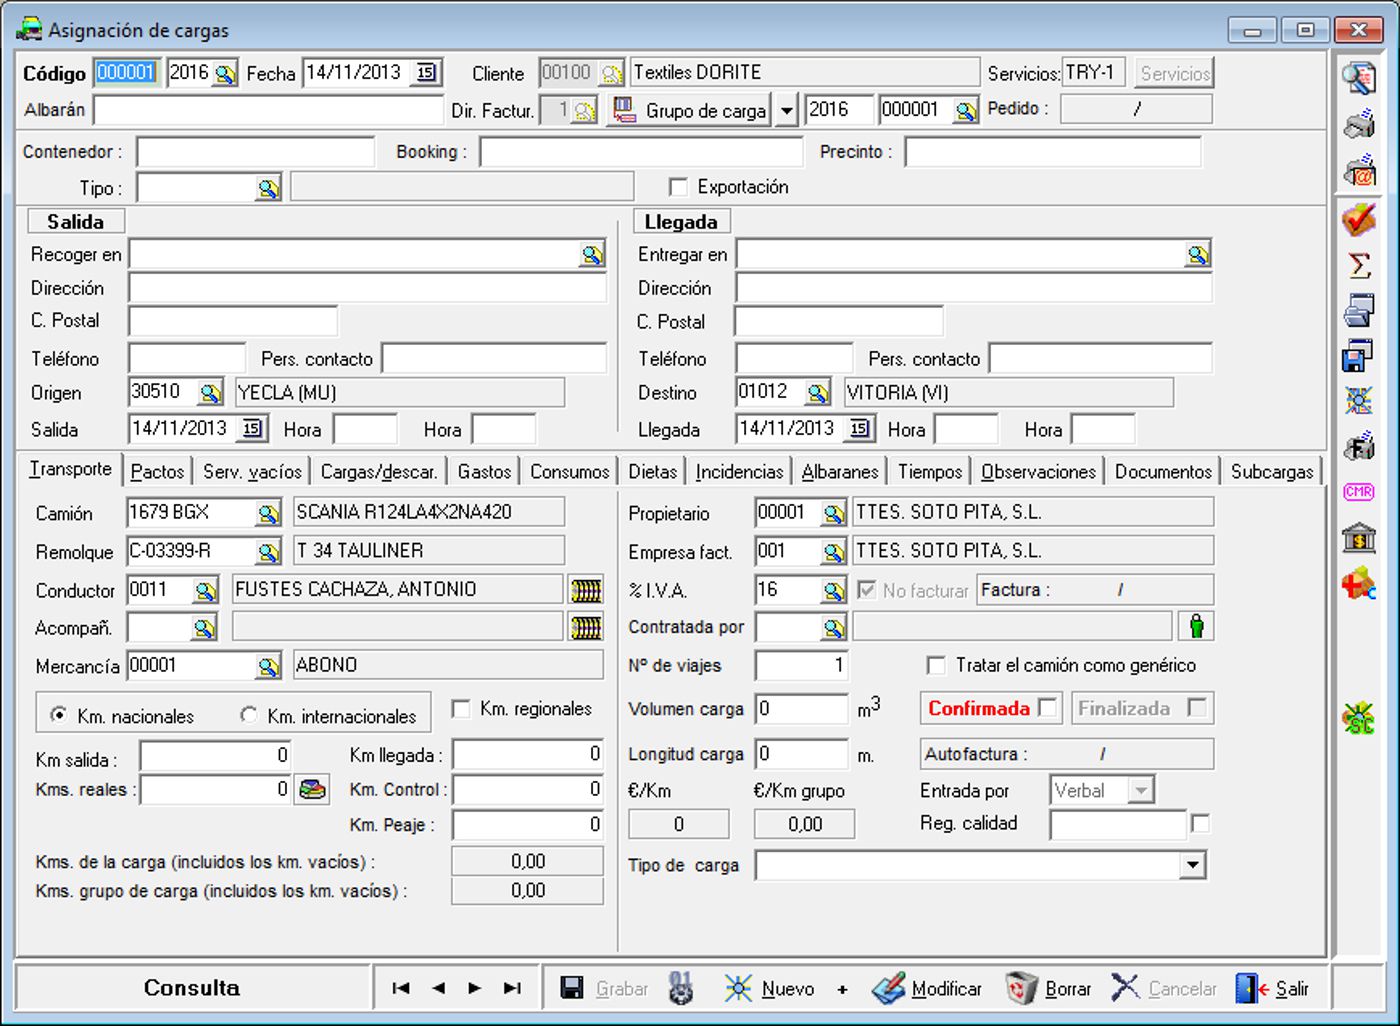
Task: Click the Kms. reales map calculation icon
Action: [312, 790]
